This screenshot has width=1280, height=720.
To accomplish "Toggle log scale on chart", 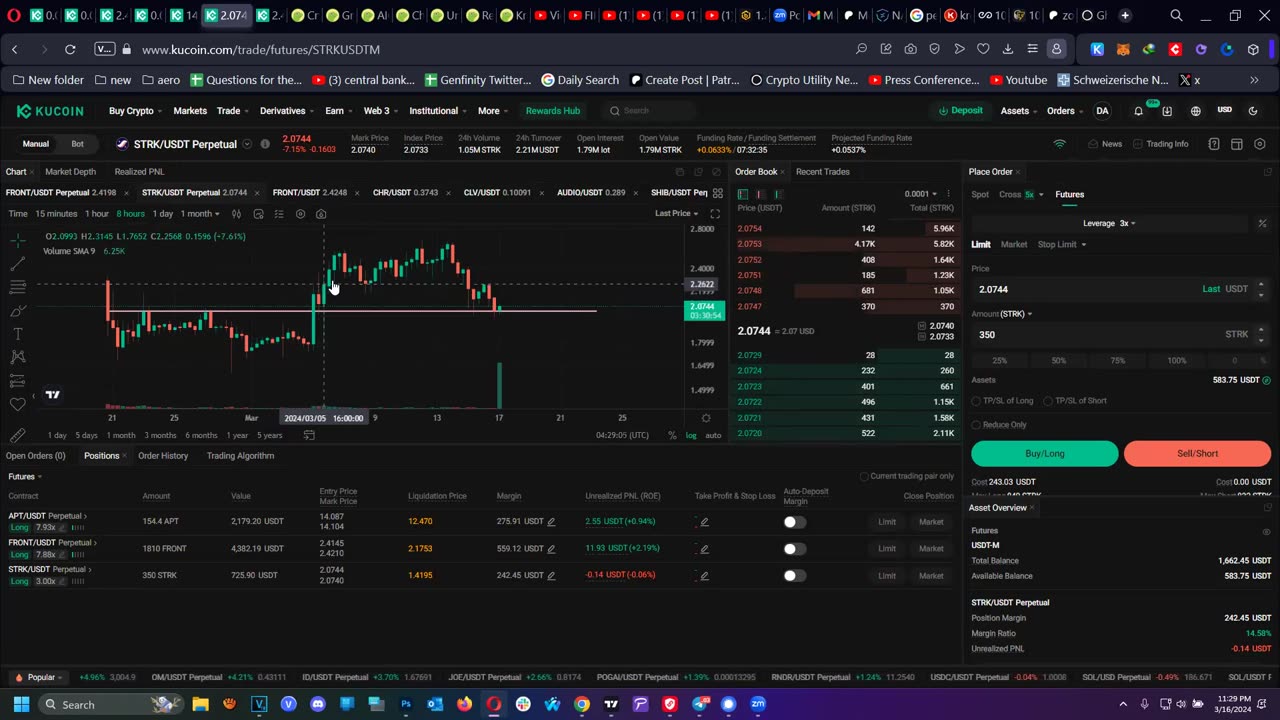I will (x=691, y=435).
